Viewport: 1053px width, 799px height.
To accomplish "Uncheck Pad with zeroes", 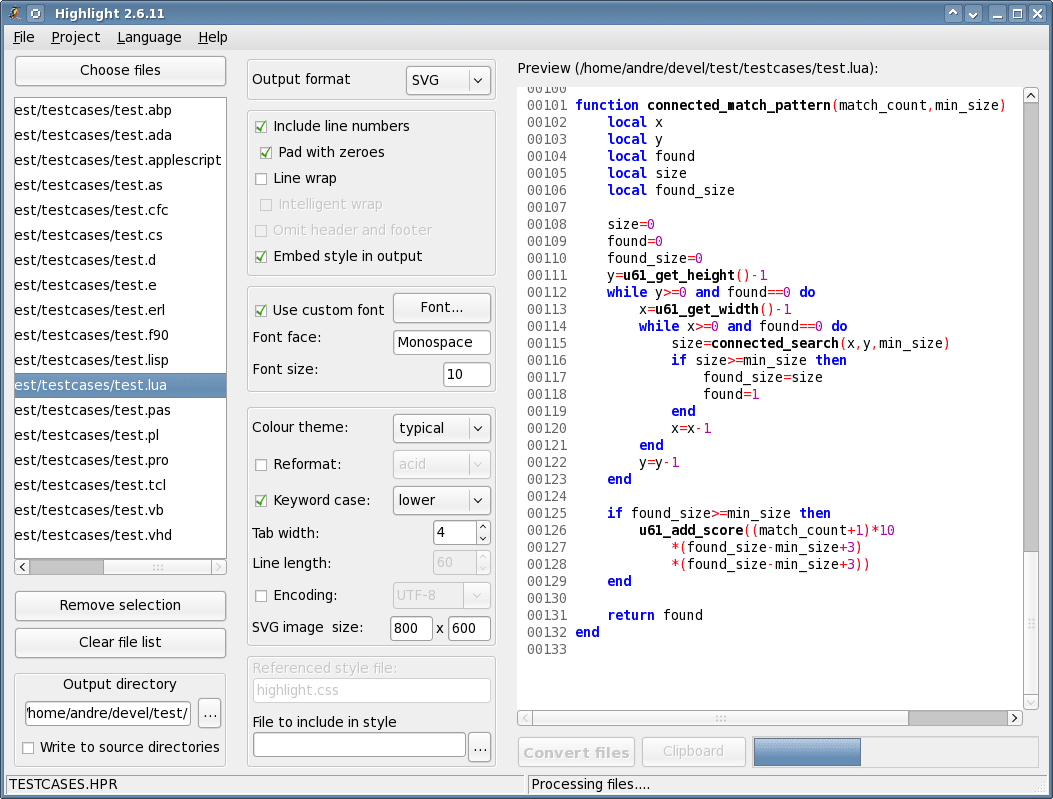I will pos(266,152).
